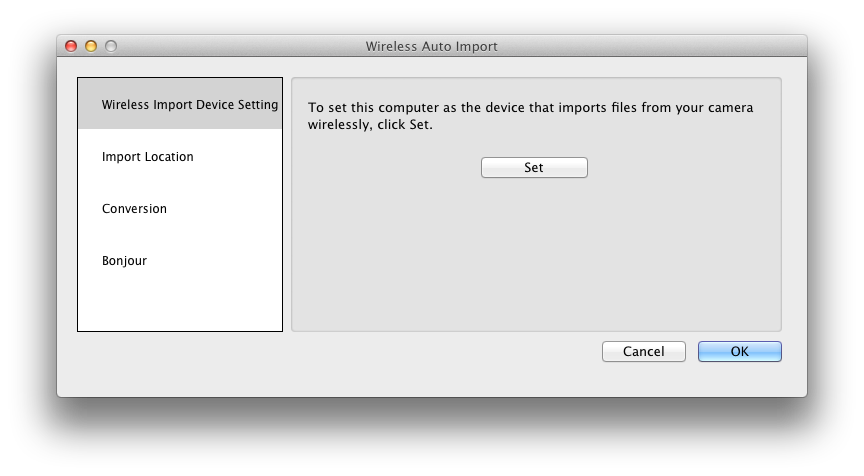Click empty panel space left of Set button

click(x=390, y=168)
